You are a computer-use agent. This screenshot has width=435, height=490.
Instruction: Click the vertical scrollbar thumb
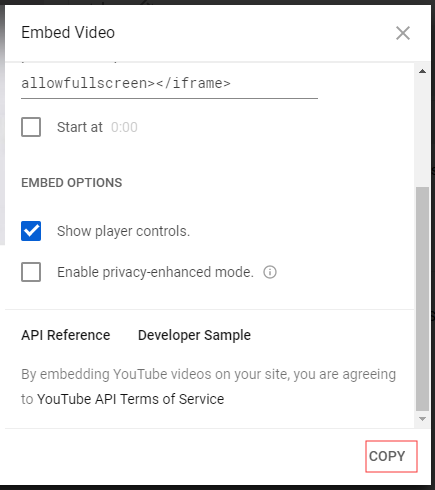(x=422, y=299)
